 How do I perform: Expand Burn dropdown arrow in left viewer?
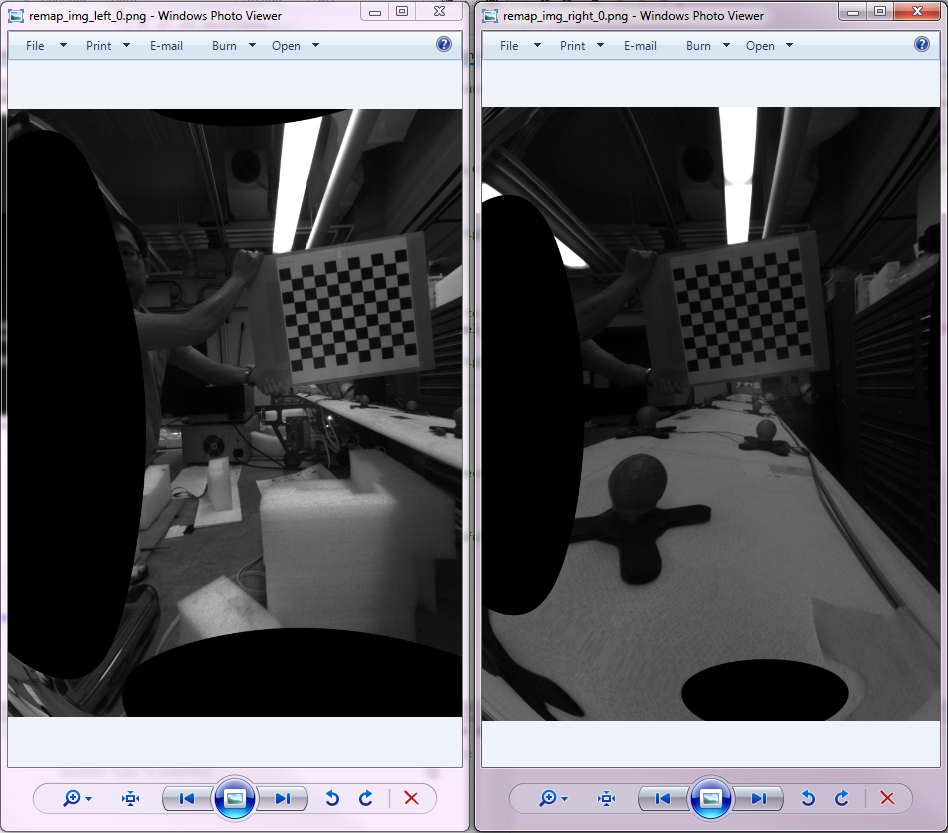(253, 45)
